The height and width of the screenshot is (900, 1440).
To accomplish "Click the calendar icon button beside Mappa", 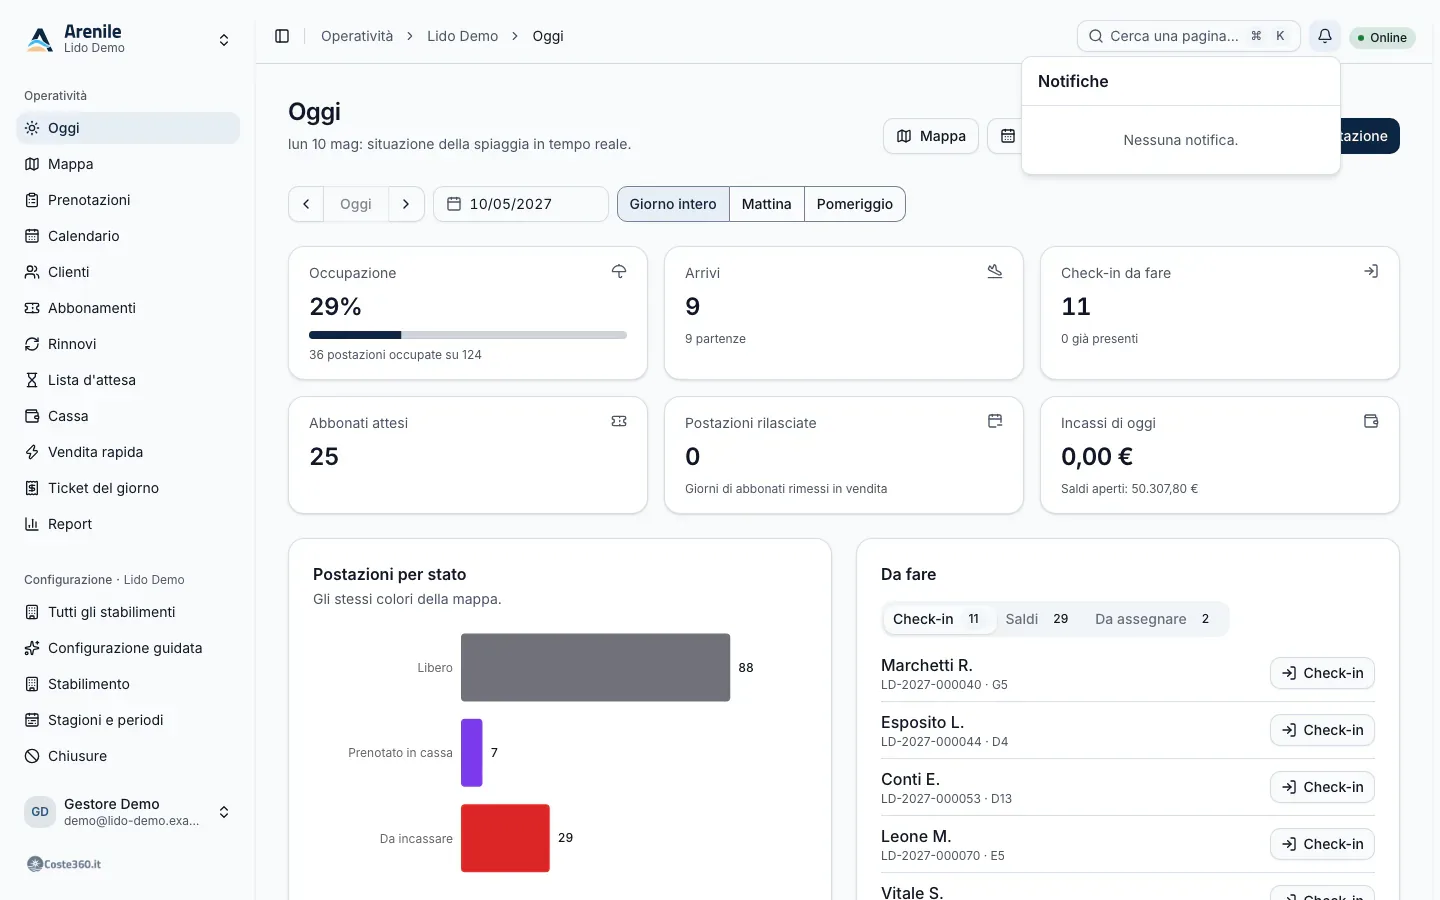I will pos(1007,136).
